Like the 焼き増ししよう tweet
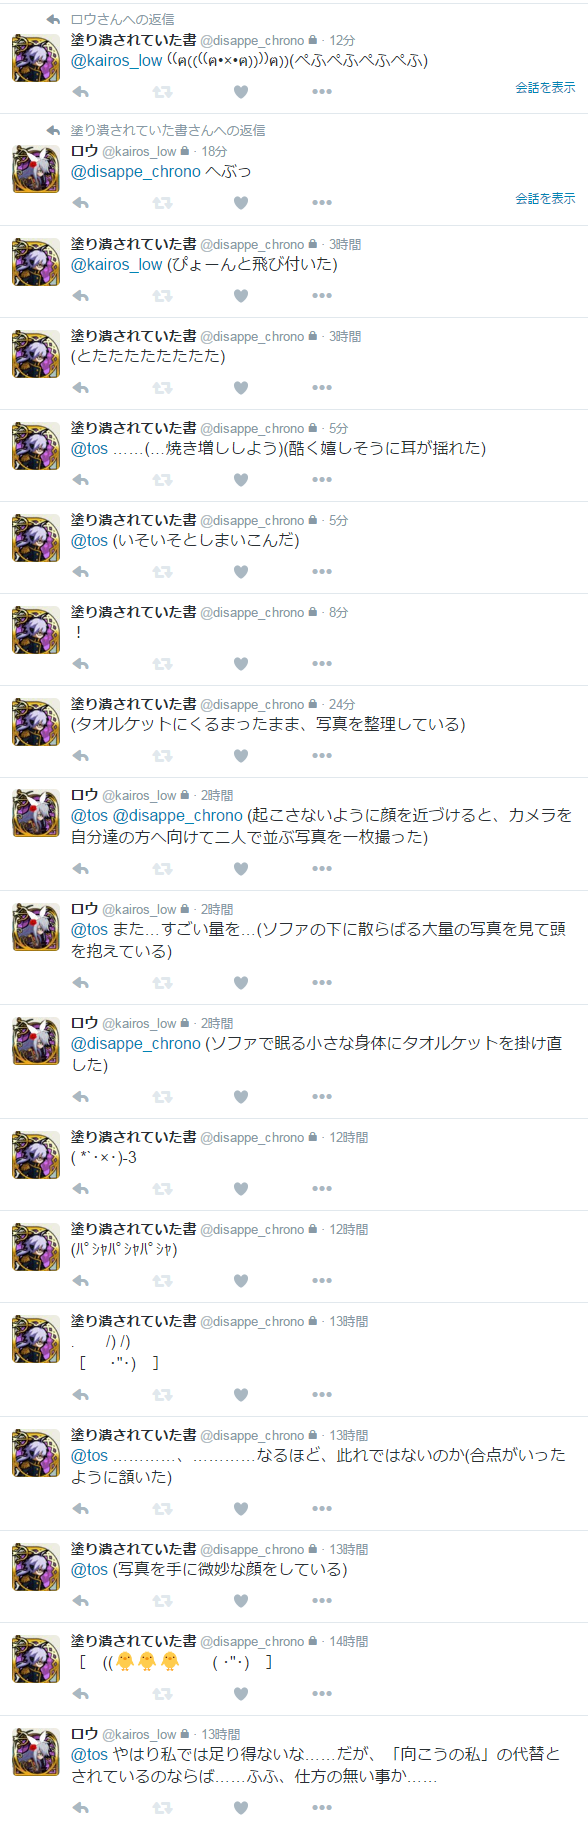This screenshot has height=1829, width=588. point(241,479)
